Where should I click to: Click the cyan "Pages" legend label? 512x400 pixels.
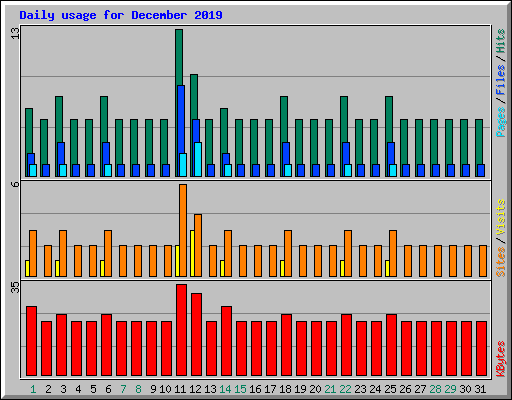pyautogui.click(x=500, y=122)
